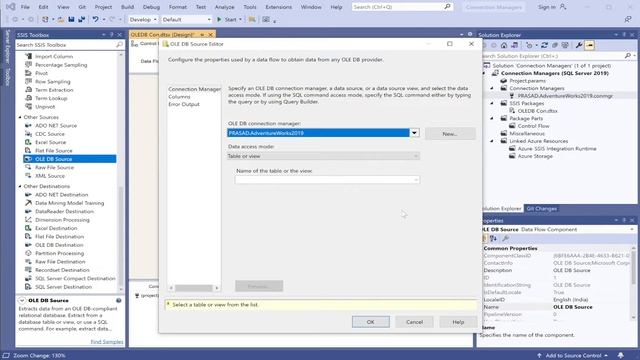Image resolution: width=640 pixels, height=360 pixels.
Task: Click the Cancel button in the dialog
Action: pos(414,322)
